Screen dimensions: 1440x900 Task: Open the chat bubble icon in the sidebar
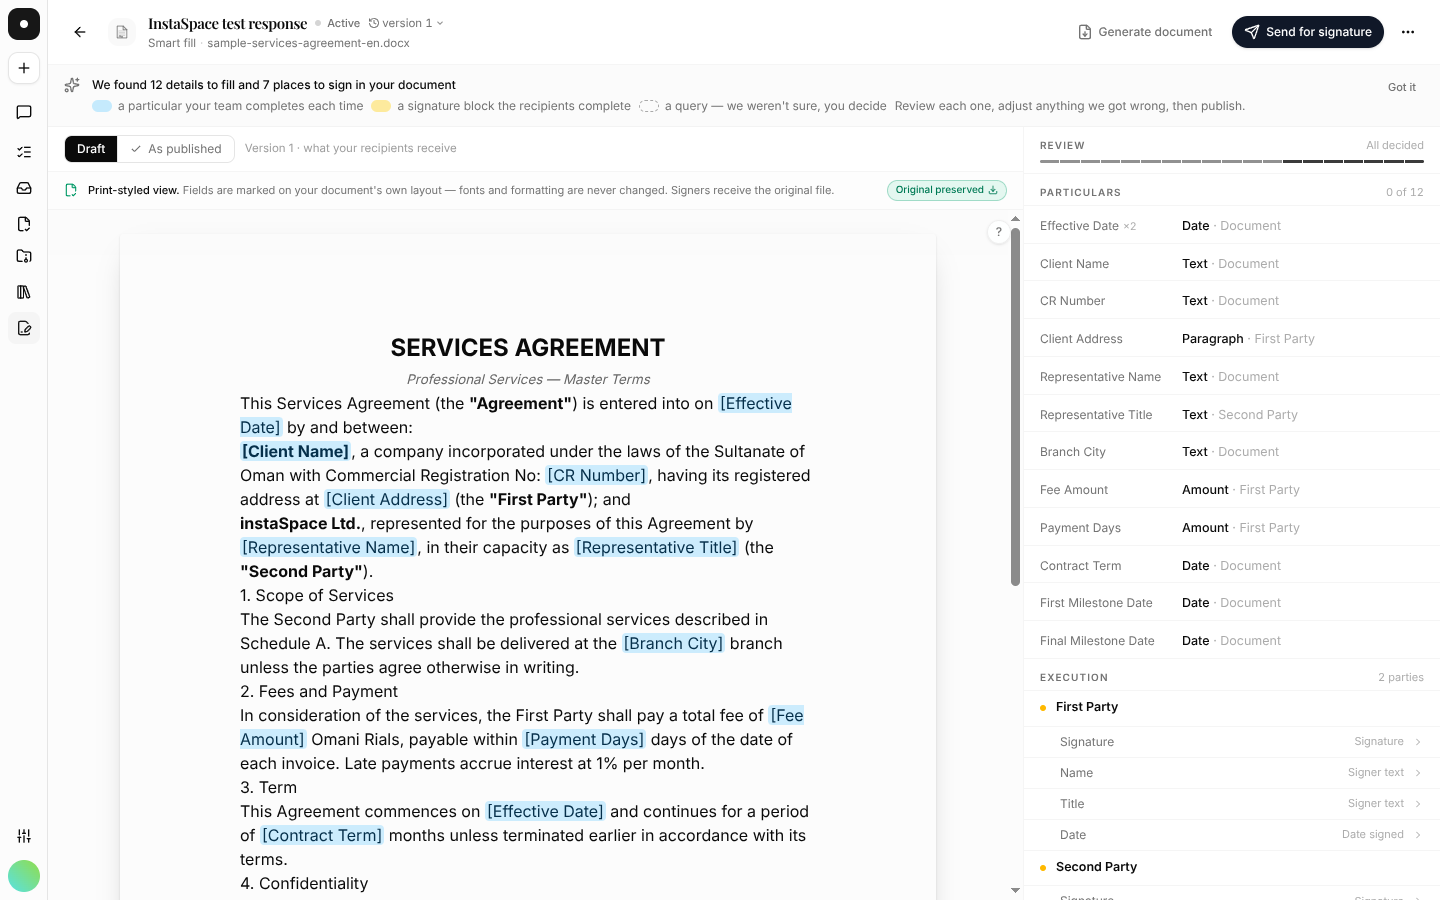pyautogui.click(x=24, y=112)
